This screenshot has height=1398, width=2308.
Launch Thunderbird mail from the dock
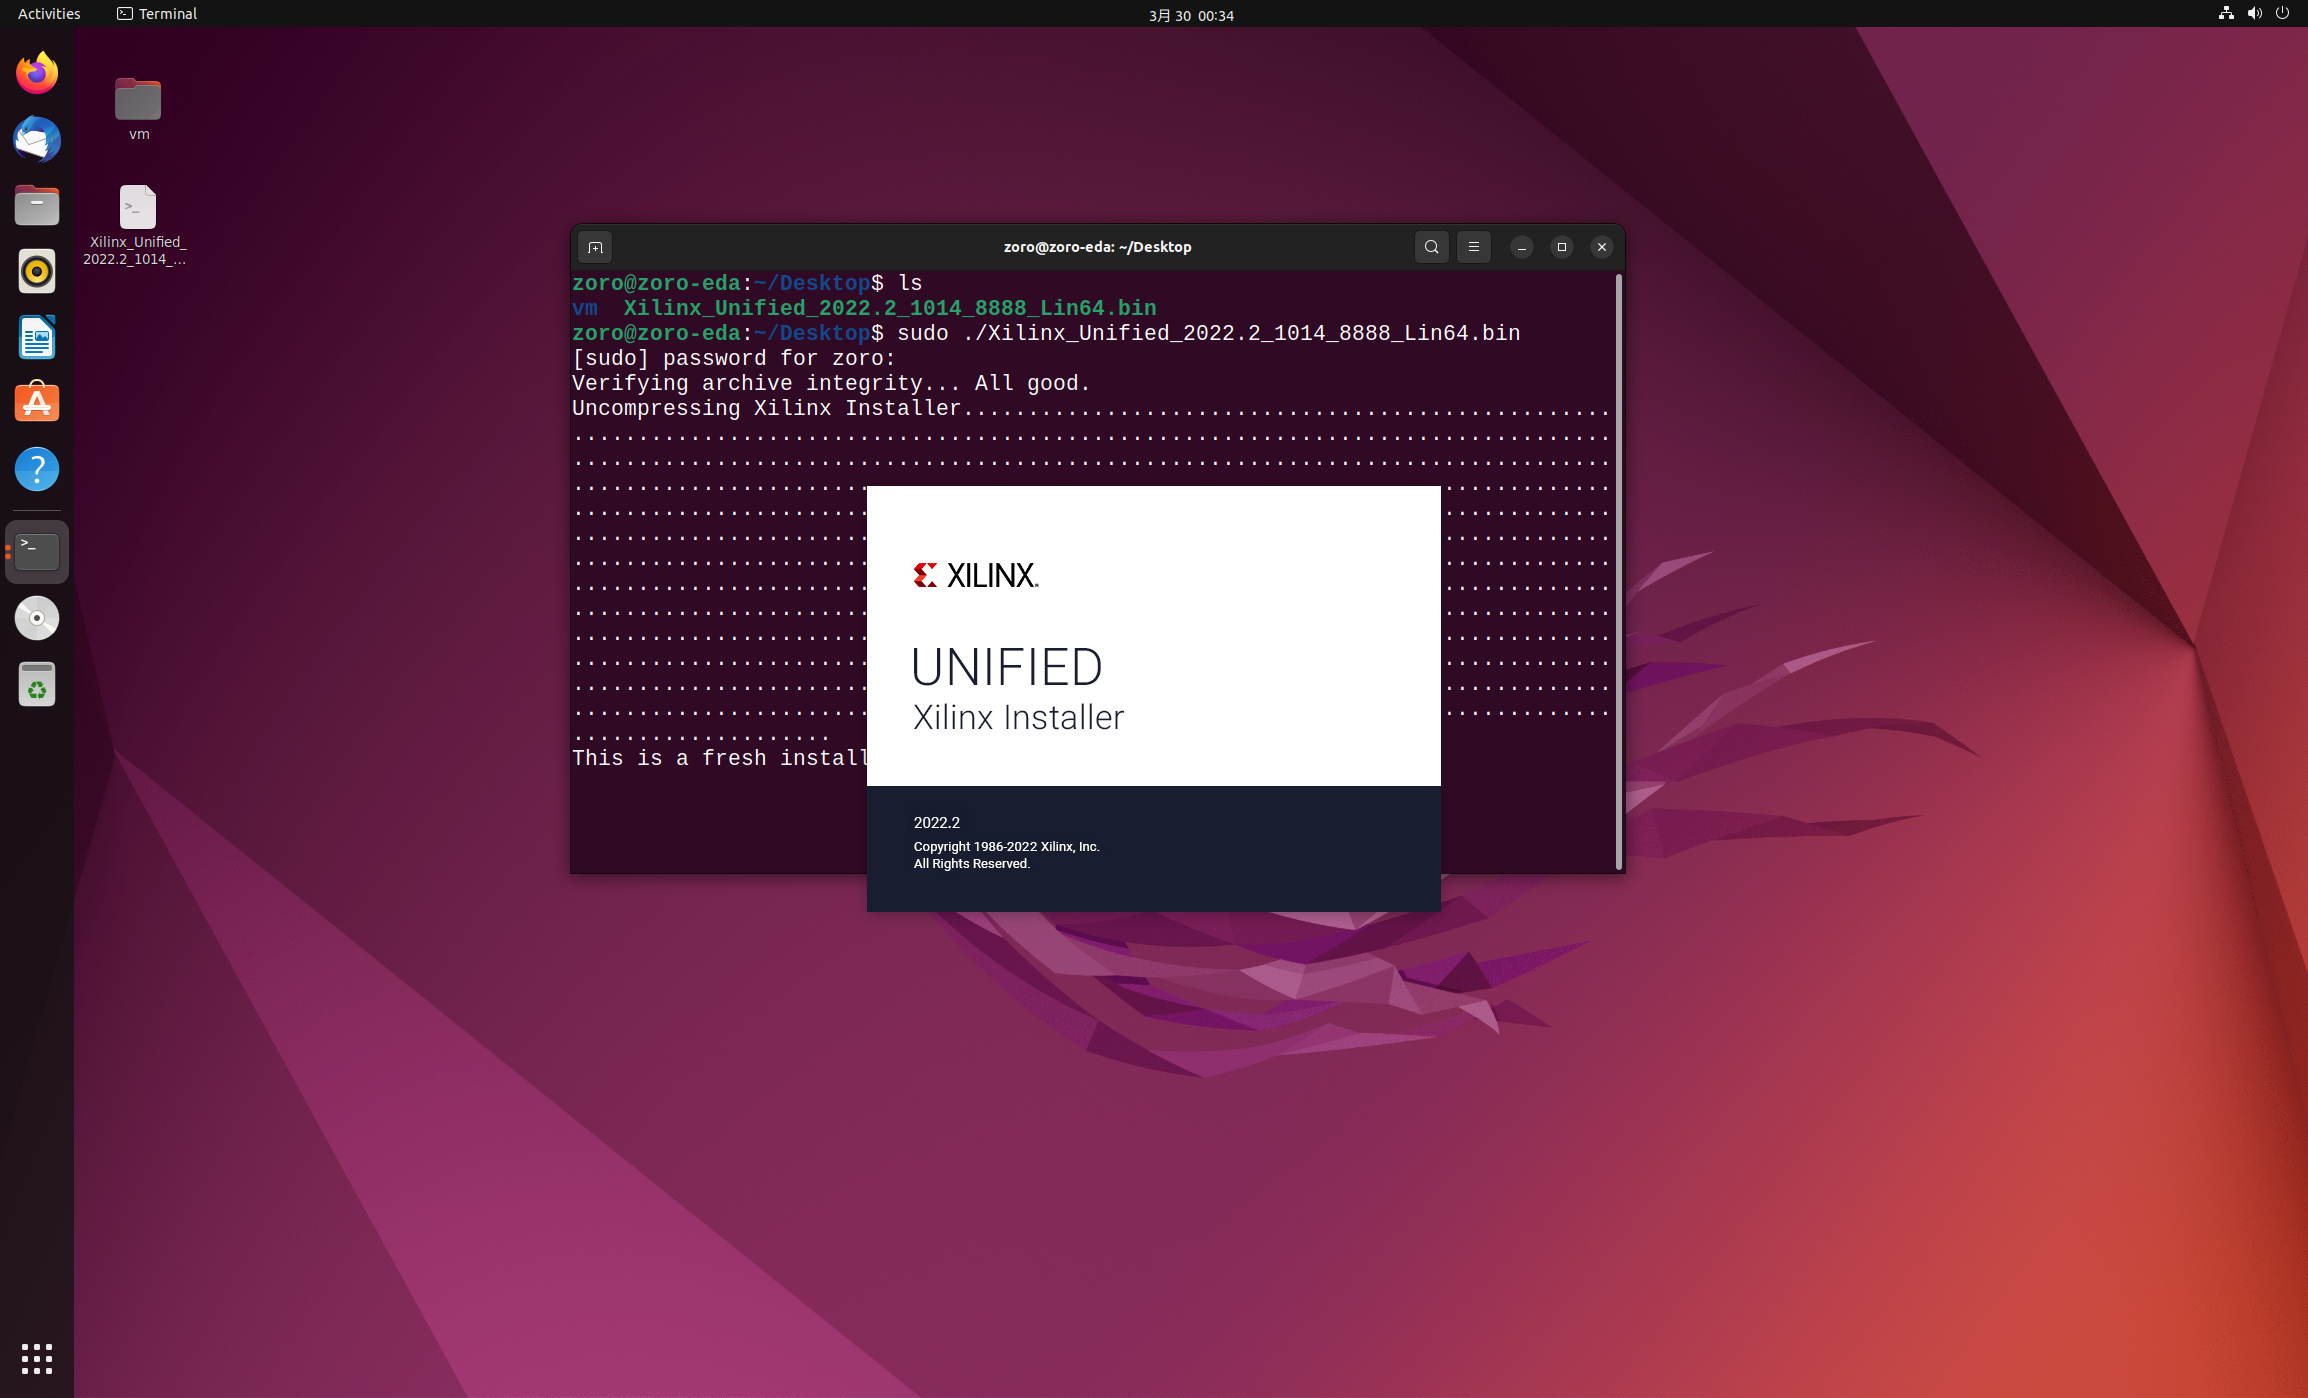37,139
